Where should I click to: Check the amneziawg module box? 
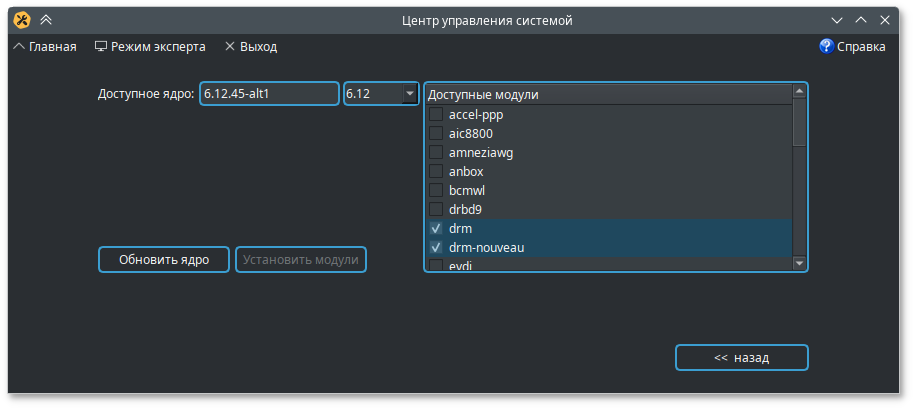pos(436,152)
